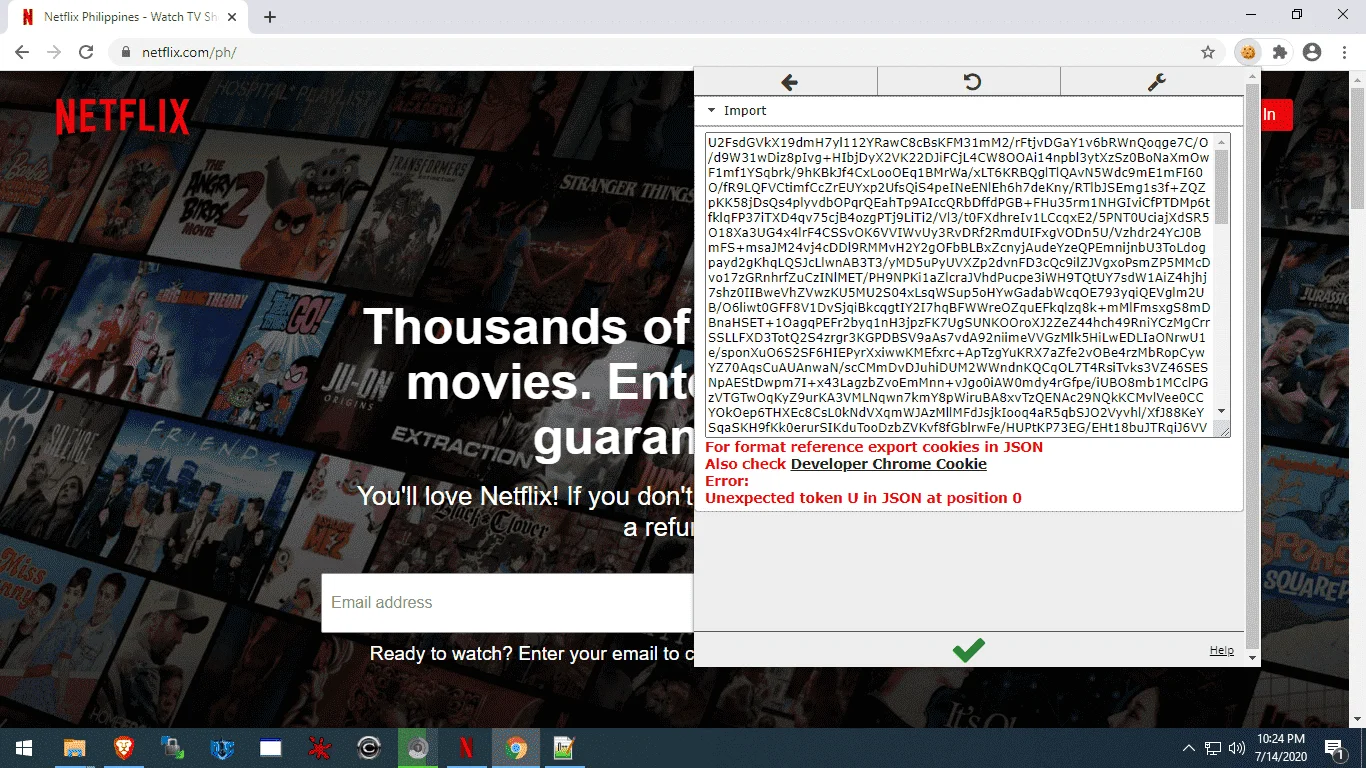Collapse the Import section
This screenshot has height=768, width=1366.
pyautogui.click(x=737, y=111)
